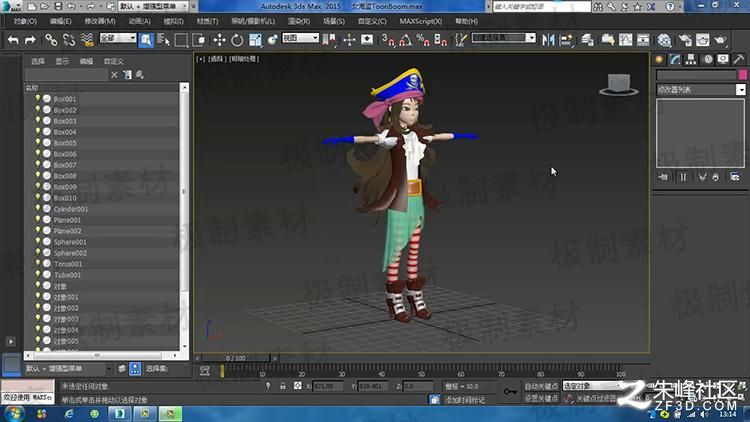
Task: Toggle the Percent Snap button
Action: (x=423, y=40)
